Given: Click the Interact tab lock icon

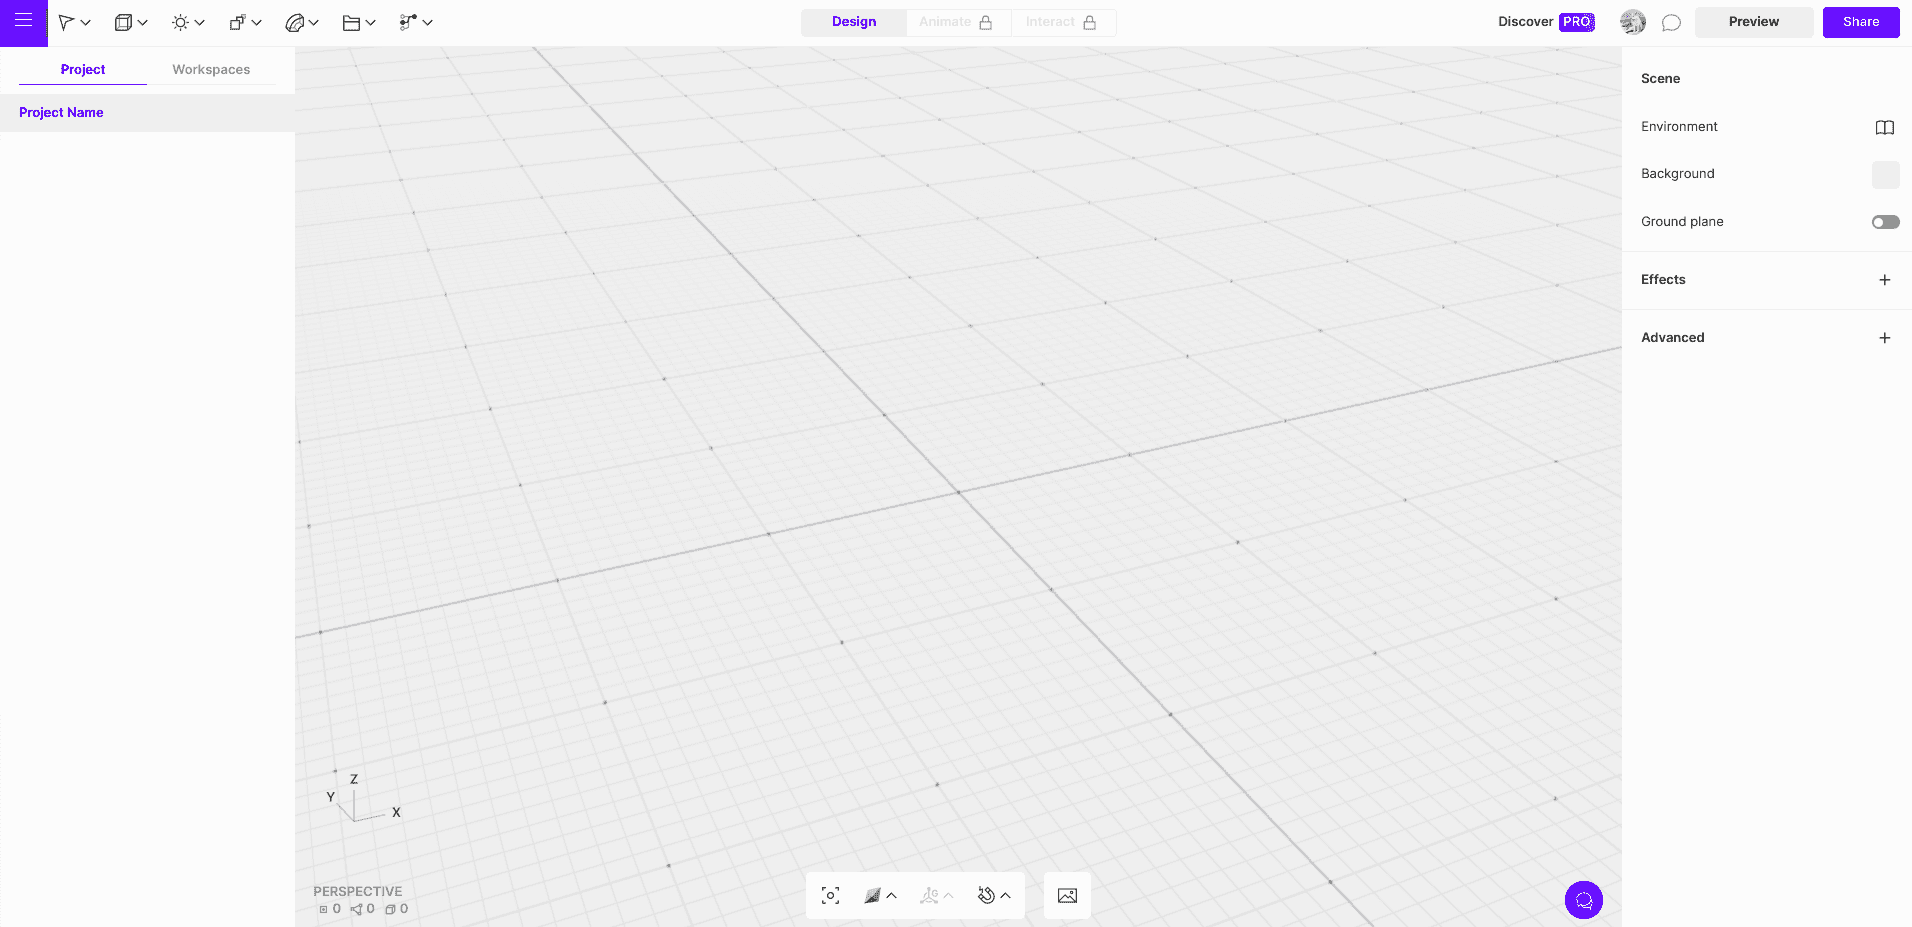Looking at the screenshot, I should click(1089, 22).
